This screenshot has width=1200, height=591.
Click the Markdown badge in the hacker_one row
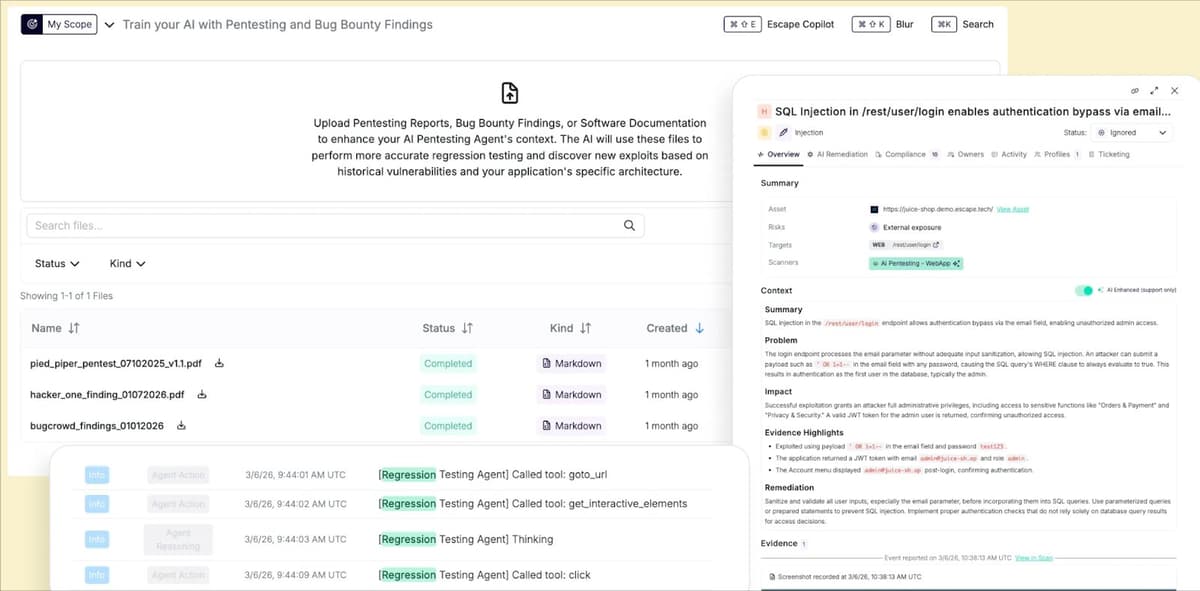click(572, 394)
